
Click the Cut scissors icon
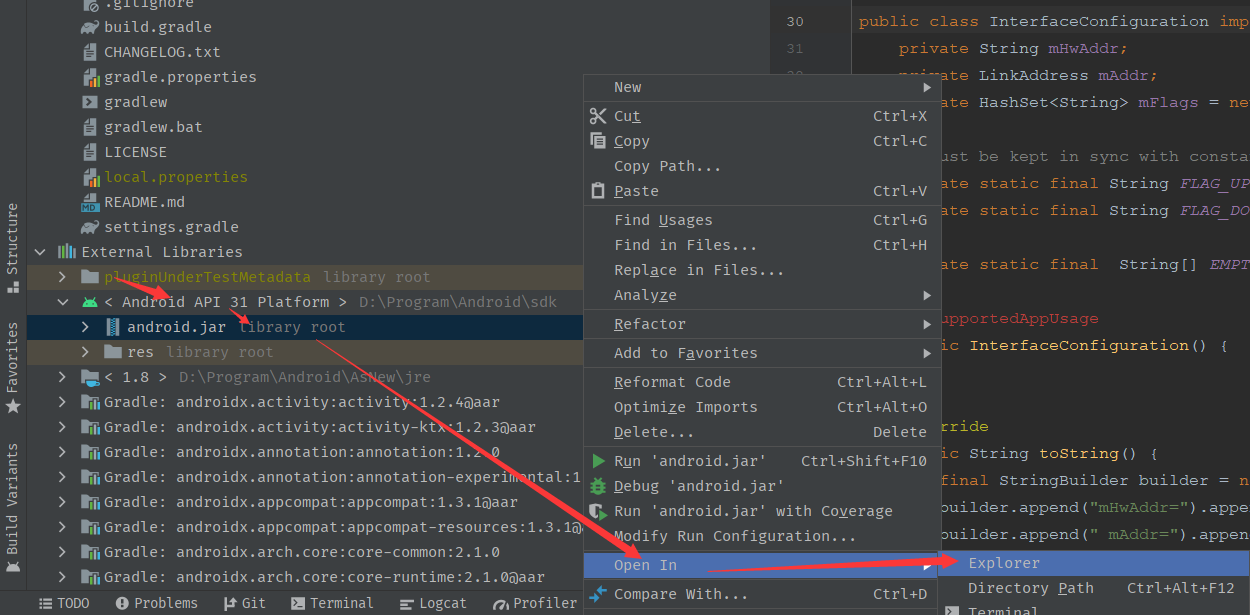pyautogui.click(x=598, y=116)
